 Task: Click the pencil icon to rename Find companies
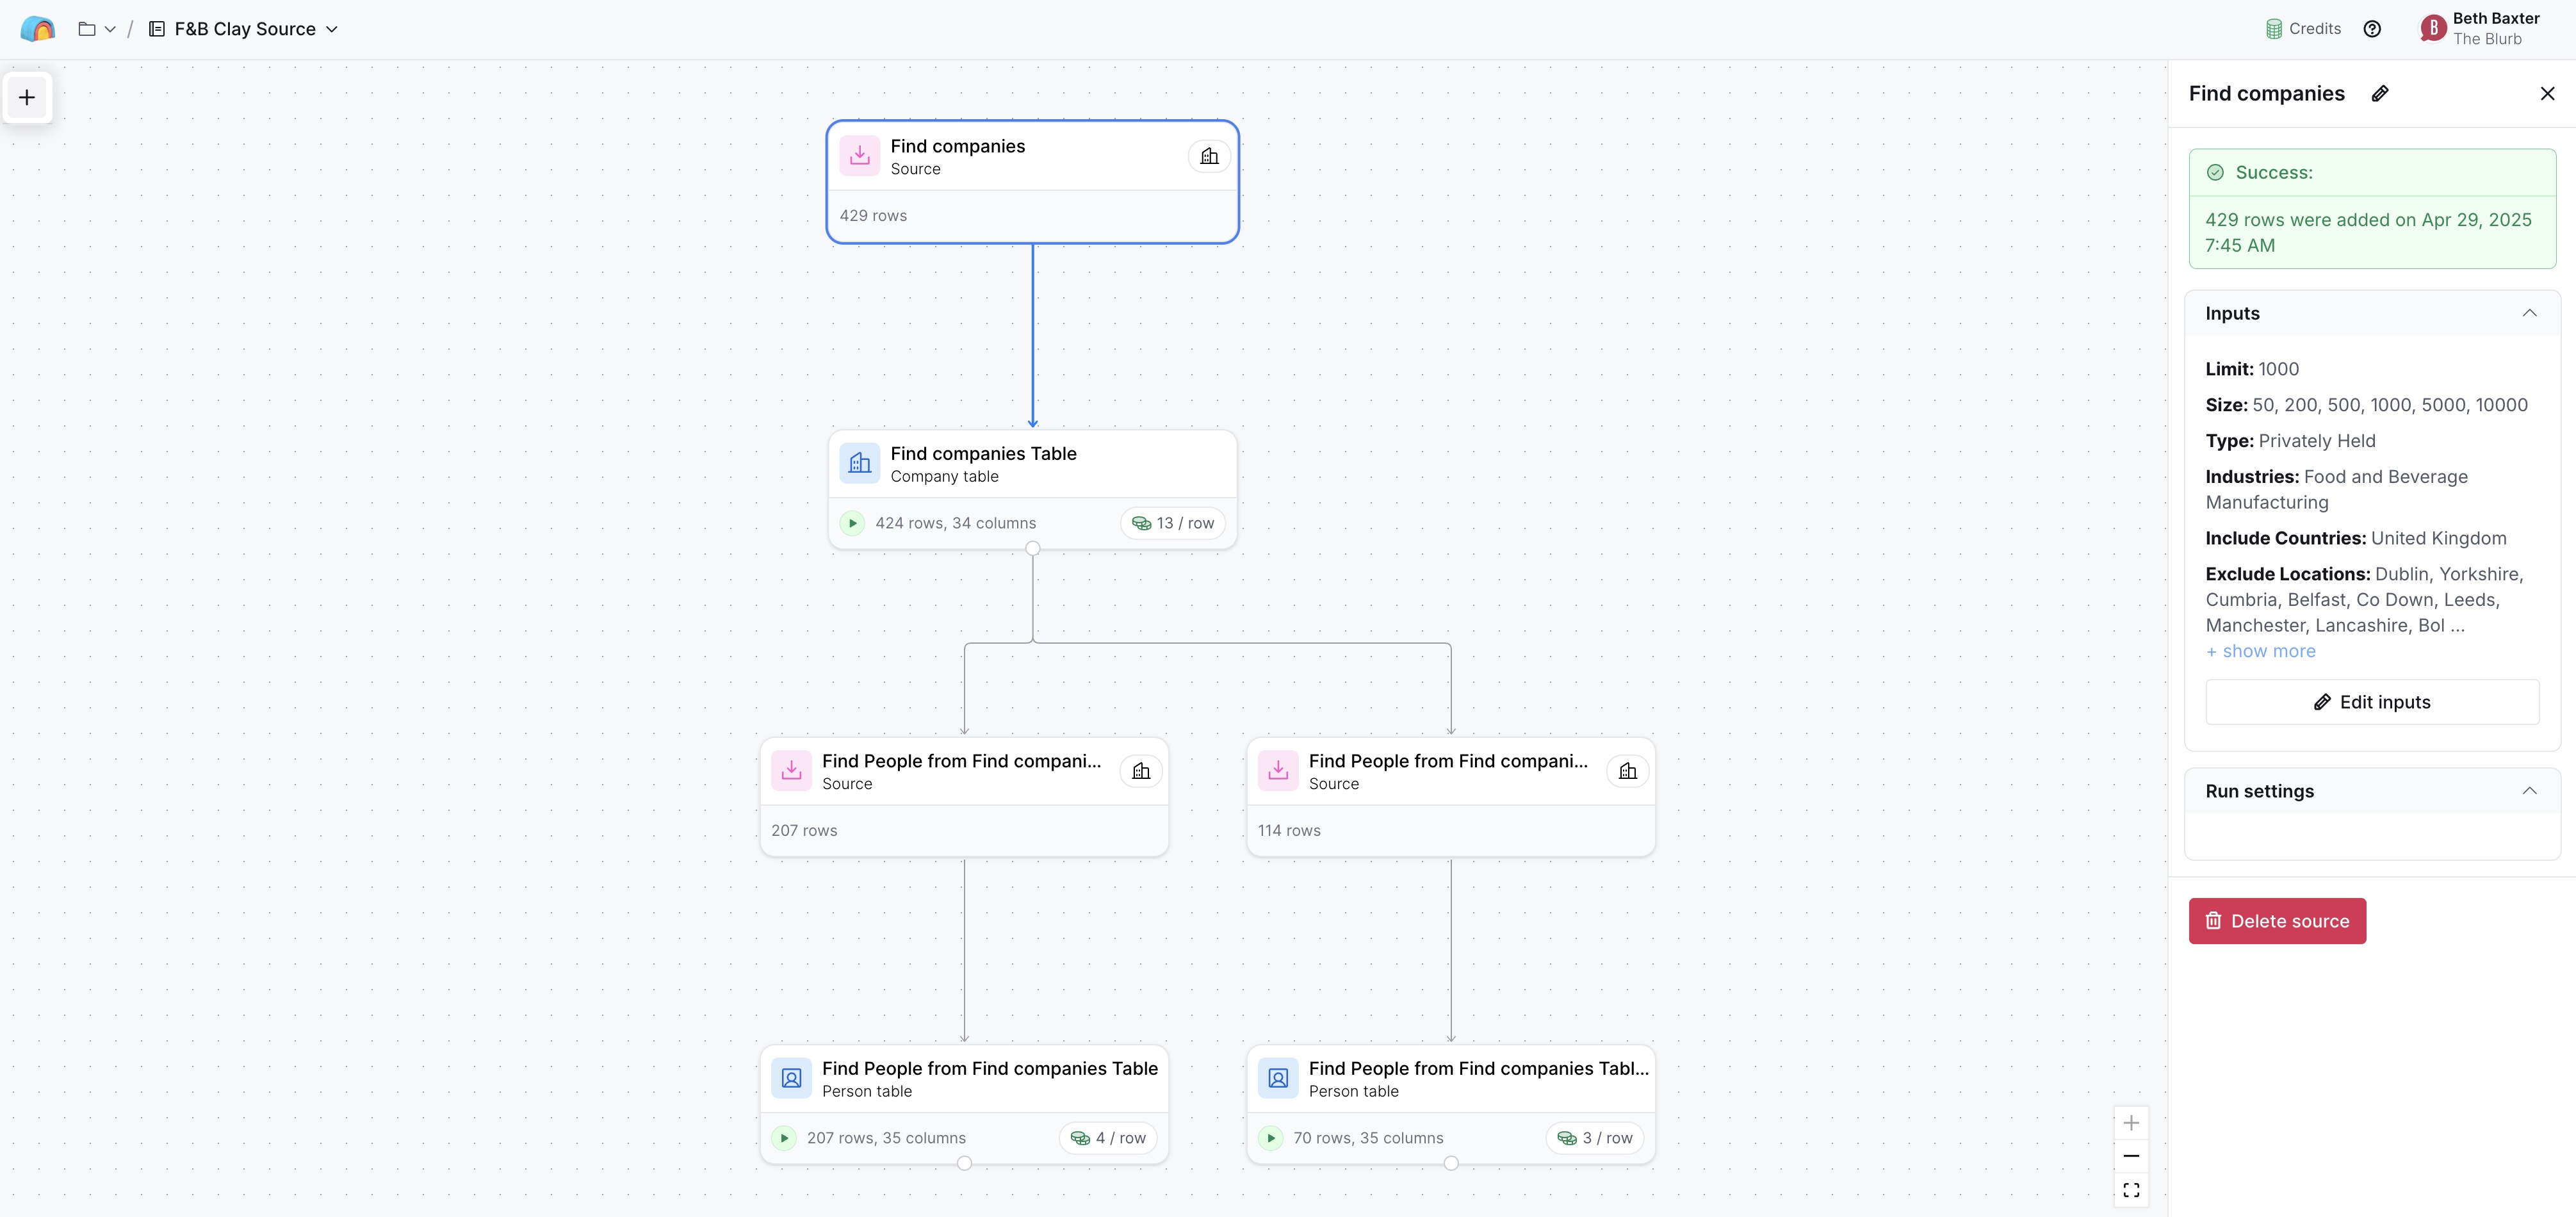(2380, 93)
